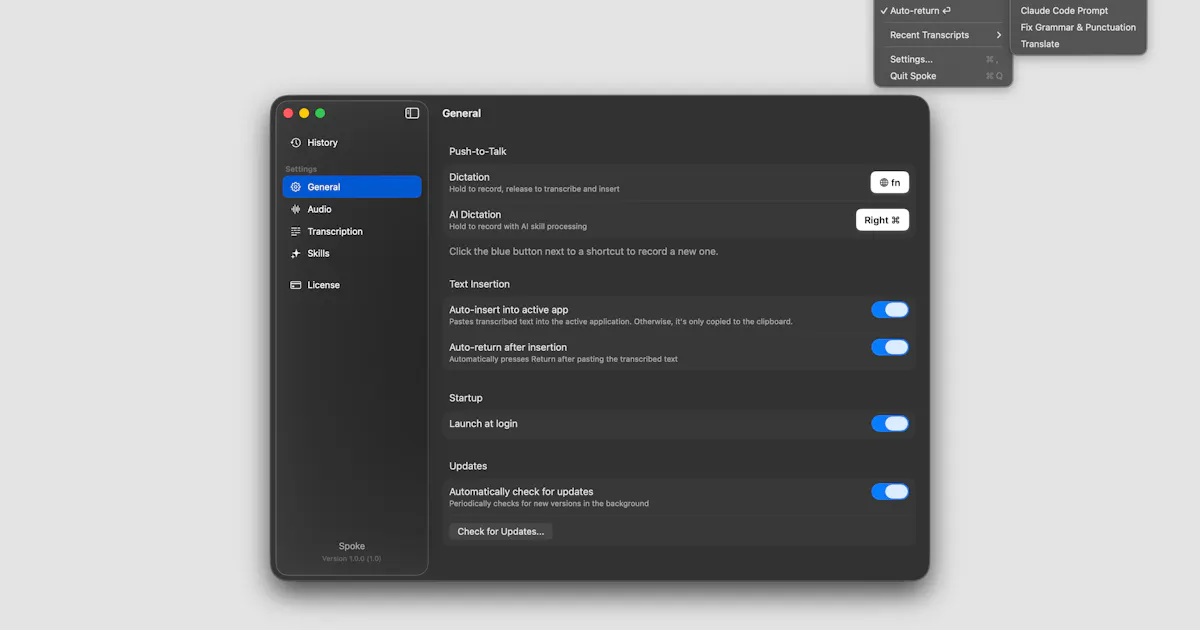The width and height of the screenshot is (1200, 630).
Task: Click 'Periodically checks for new versions' description
Action: (549, 504)
